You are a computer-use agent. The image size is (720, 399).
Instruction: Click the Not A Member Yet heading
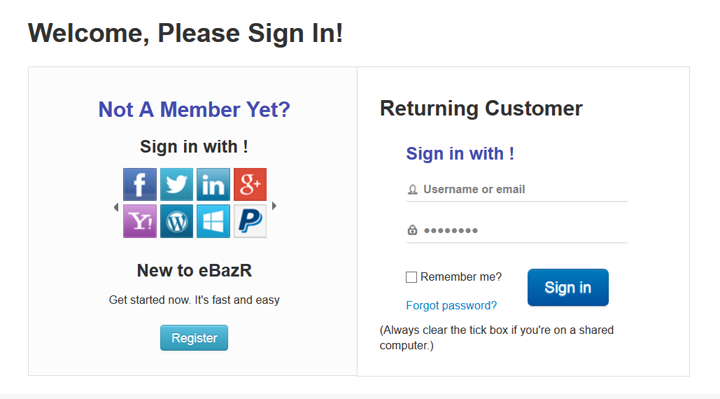coord(194,110)
